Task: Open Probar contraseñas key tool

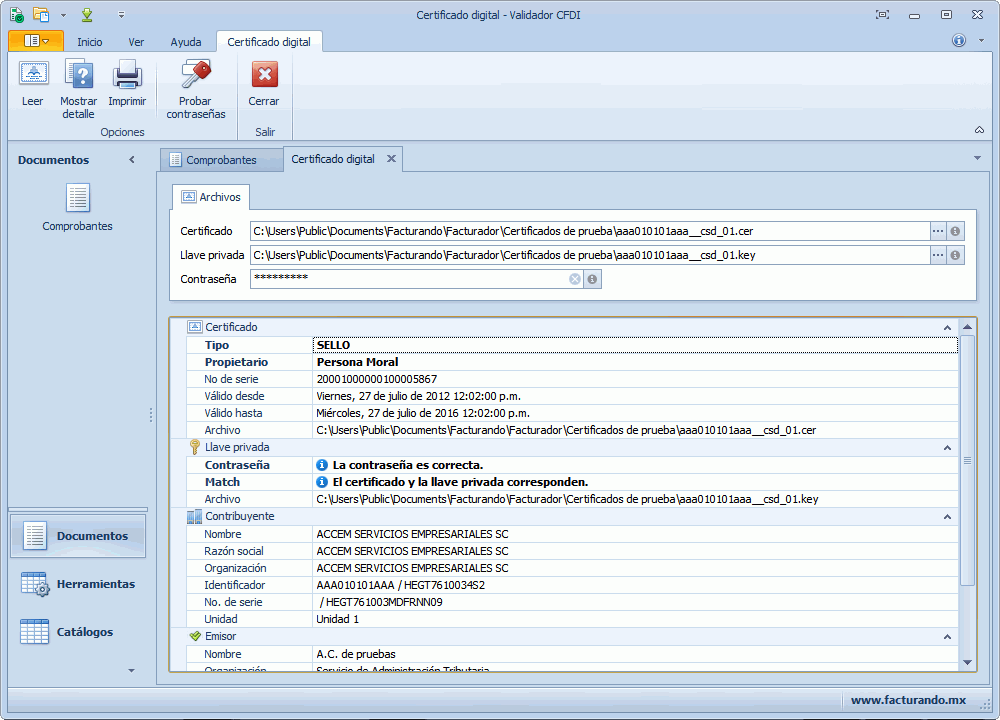Action: pos(195,76)
